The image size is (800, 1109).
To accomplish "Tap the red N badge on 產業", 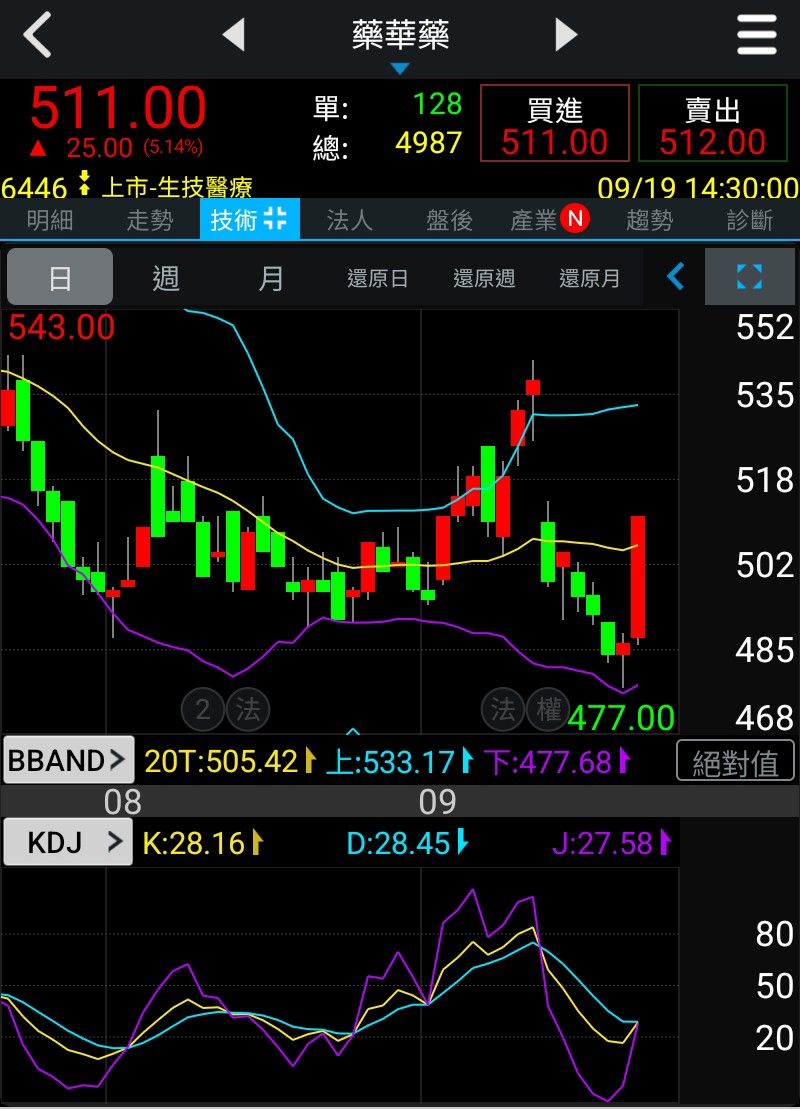I will click(x=575, y=219).
